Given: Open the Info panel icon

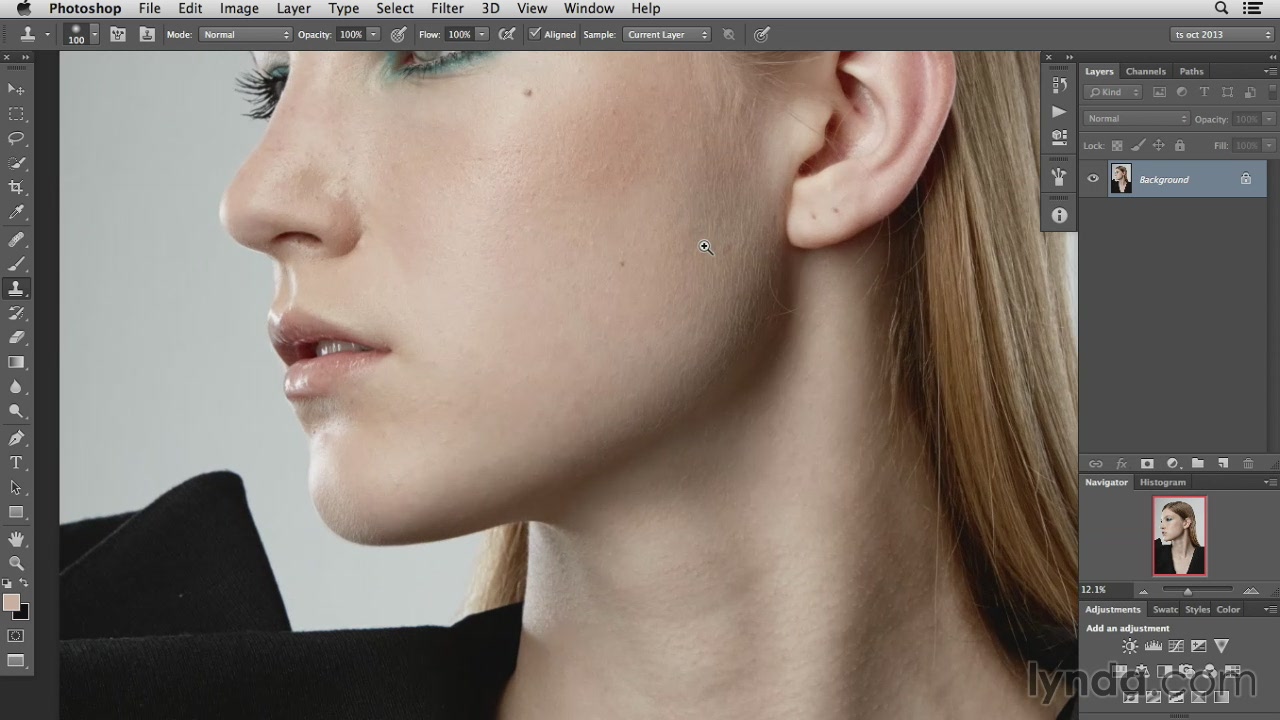Looking at the screenshot, I should tap(1059, 215).
